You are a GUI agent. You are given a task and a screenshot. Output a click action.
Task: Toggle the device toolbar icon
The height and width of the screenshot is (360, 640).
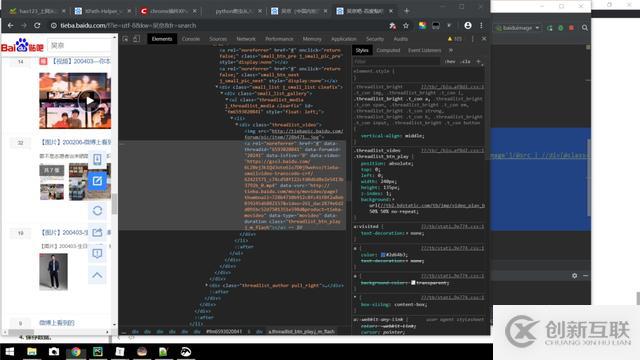136,39
